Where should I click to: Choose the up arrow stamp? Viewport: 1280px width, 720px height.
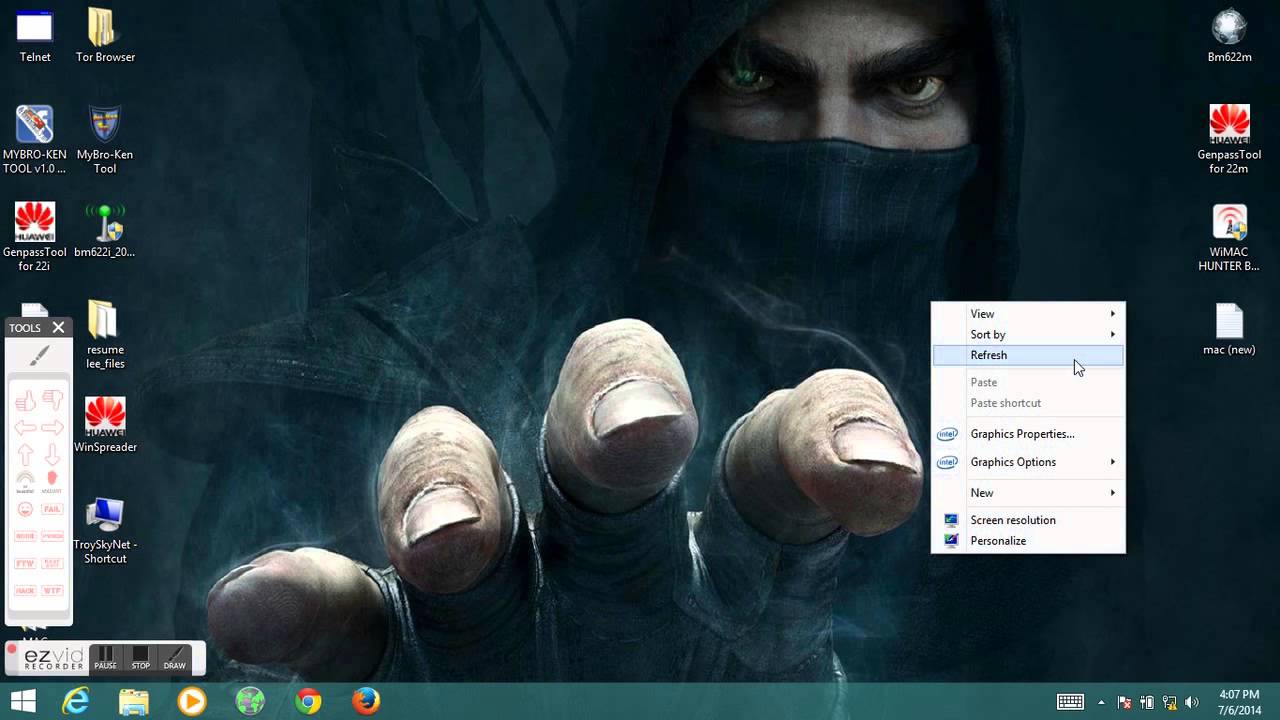[x=25, y=454]
